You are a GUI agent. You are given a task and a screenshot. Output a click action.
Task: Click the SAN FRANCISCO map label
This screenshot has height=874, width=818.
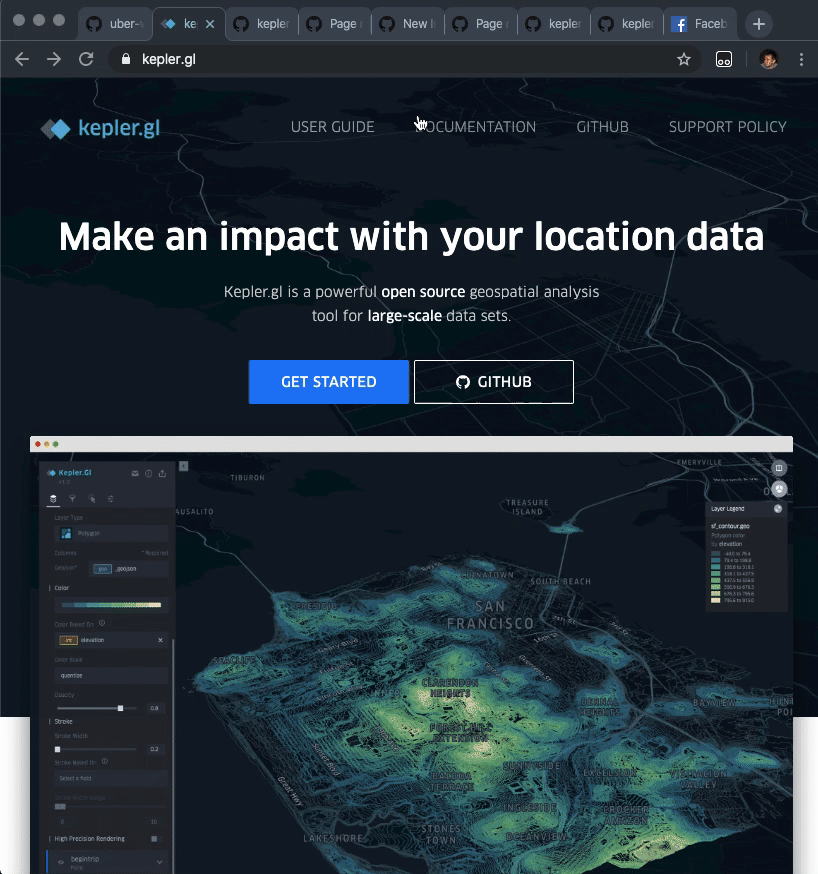point(490,615)
